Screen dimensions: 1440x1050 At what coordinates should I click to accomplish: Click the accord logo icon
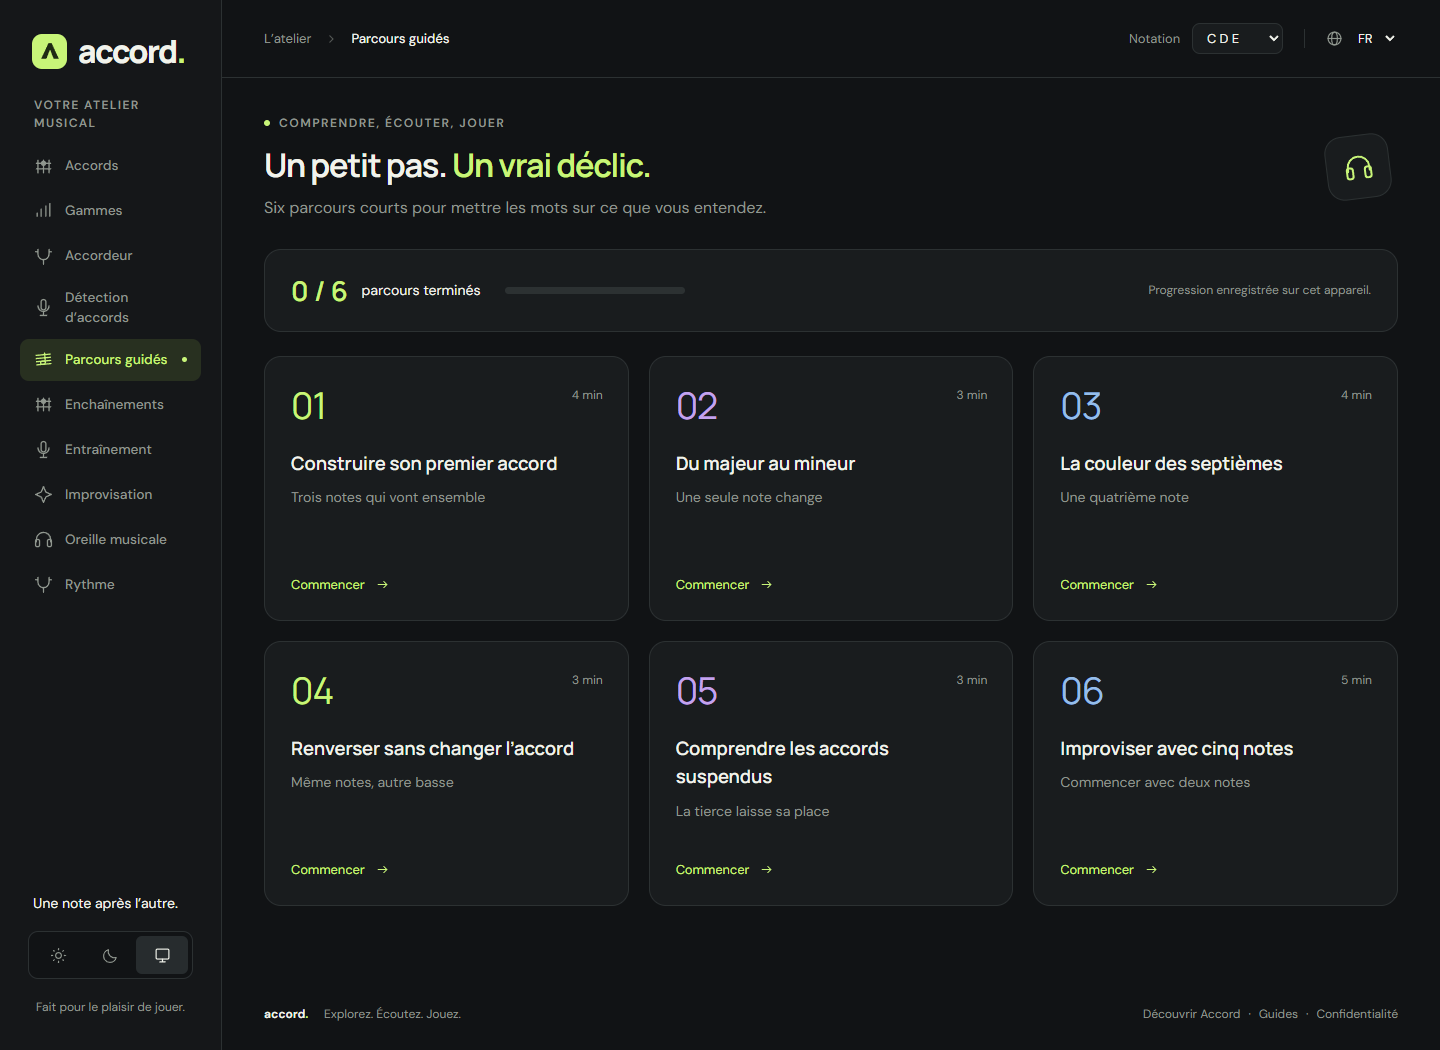tap(49, 52)
